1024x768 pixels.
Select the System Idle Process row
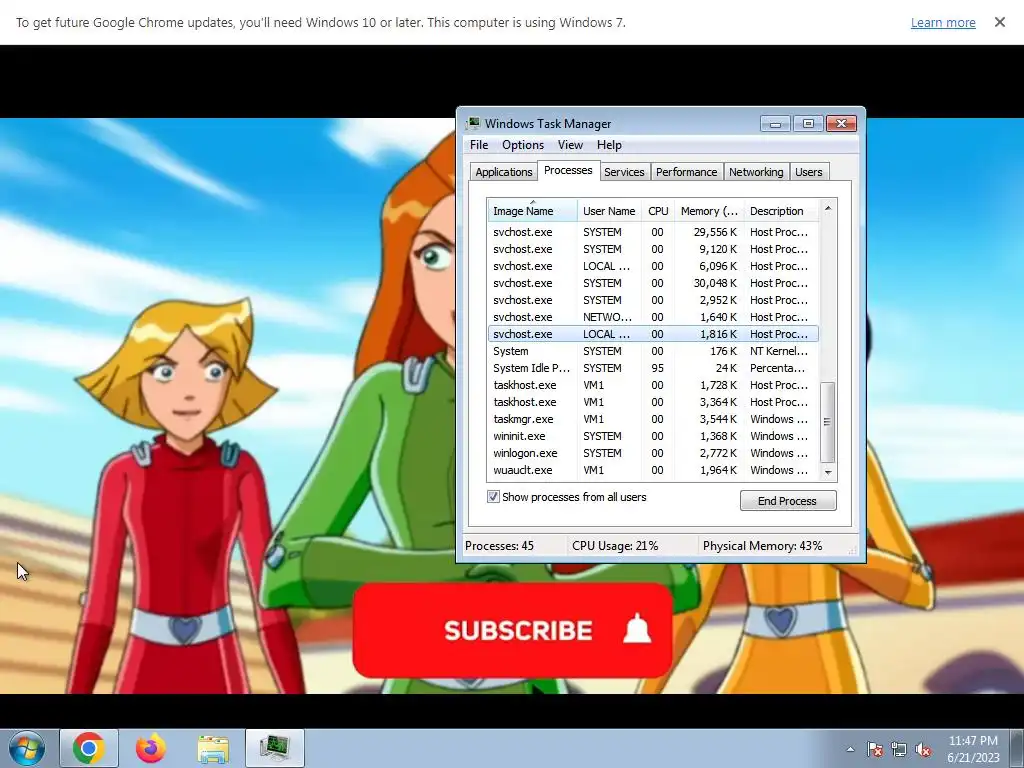pos(653,368)
